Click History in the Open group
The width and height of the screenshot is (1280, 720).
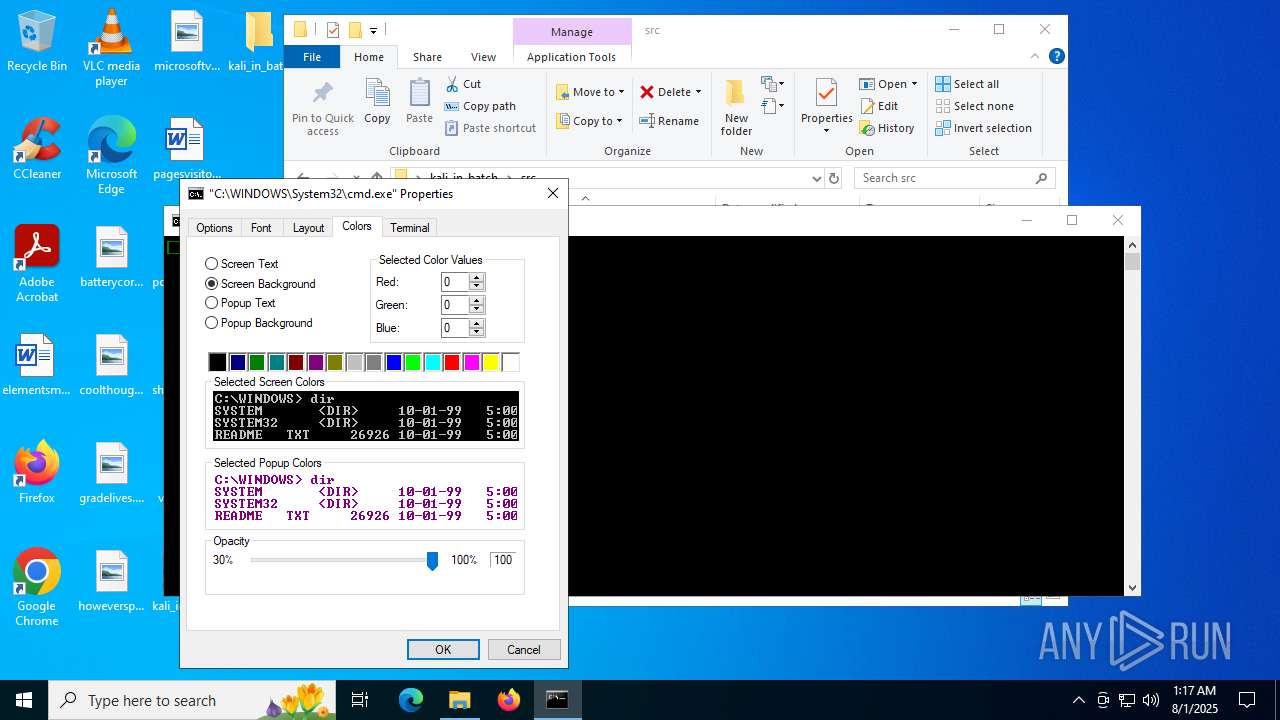click(x=887, y=128)
